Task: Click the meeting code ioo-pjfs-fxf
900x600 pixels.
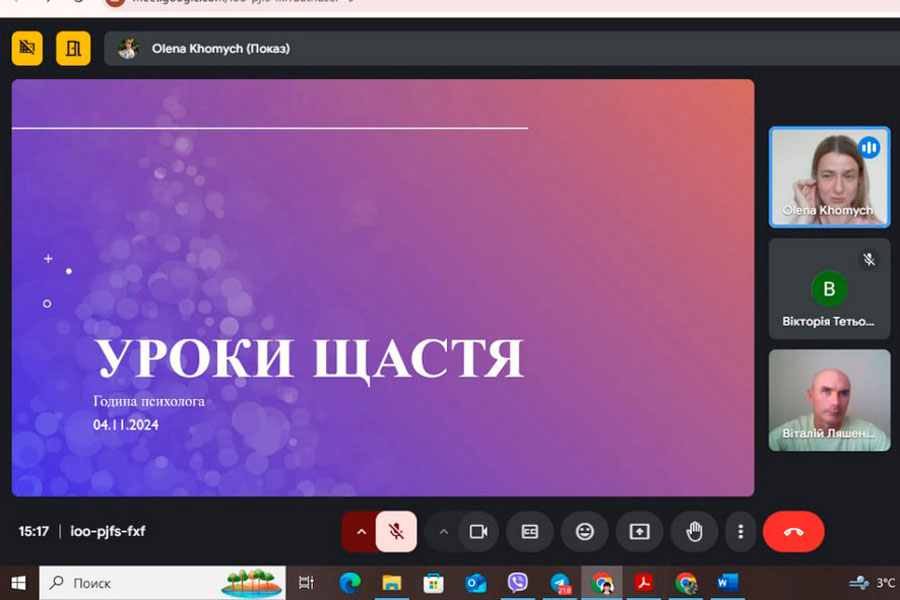Action: click(x=108, y=531)
